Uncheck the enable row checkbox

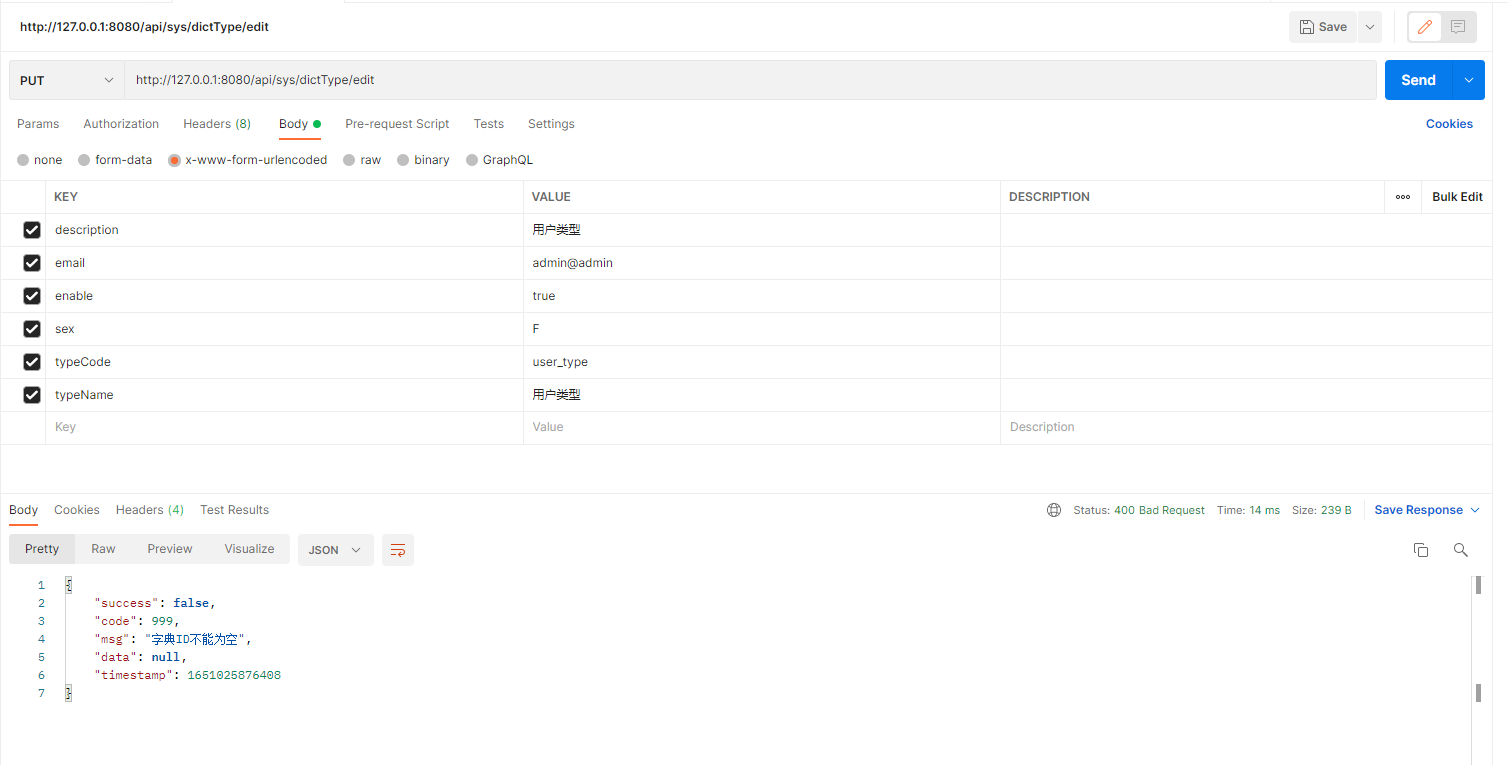click(x=32, y=296)
